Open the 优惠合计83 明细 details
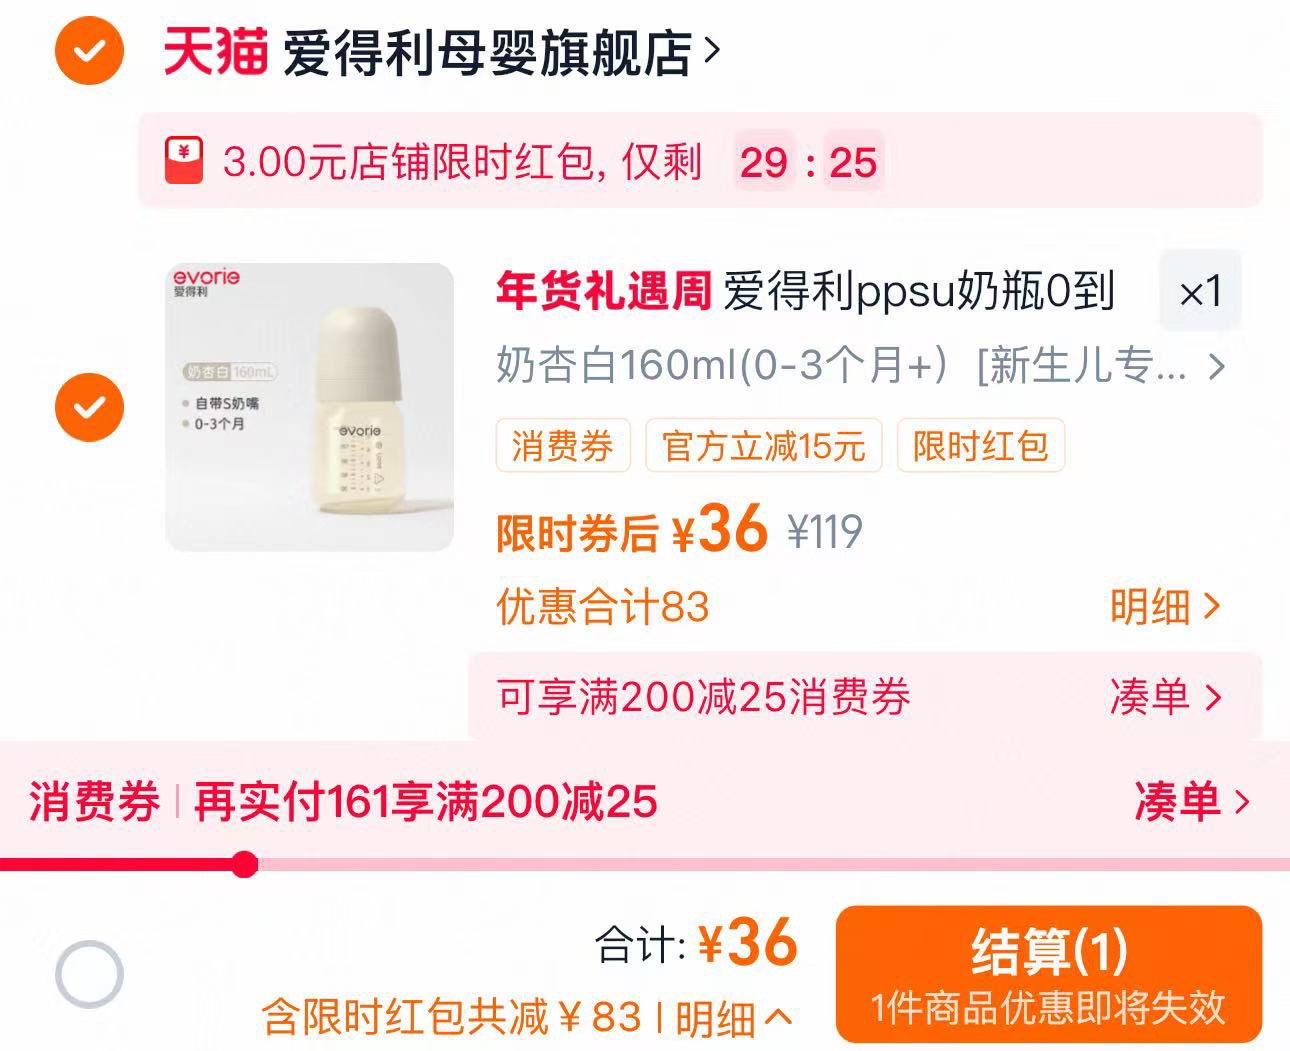 coord(1165,606)
